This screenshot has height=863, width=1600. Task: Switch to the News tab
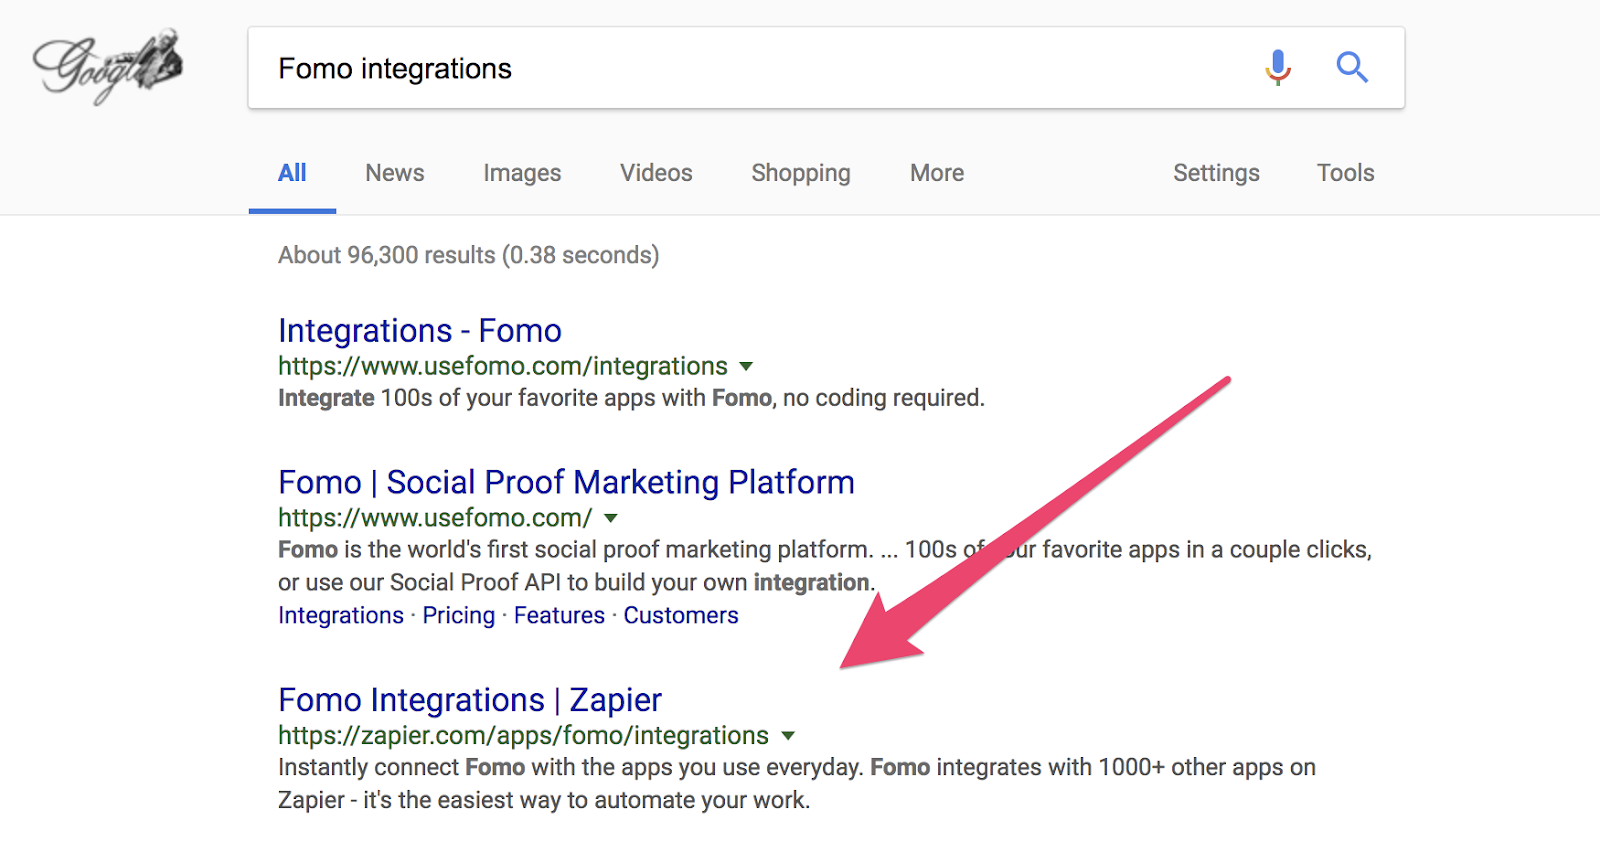(x=394, y=173)
